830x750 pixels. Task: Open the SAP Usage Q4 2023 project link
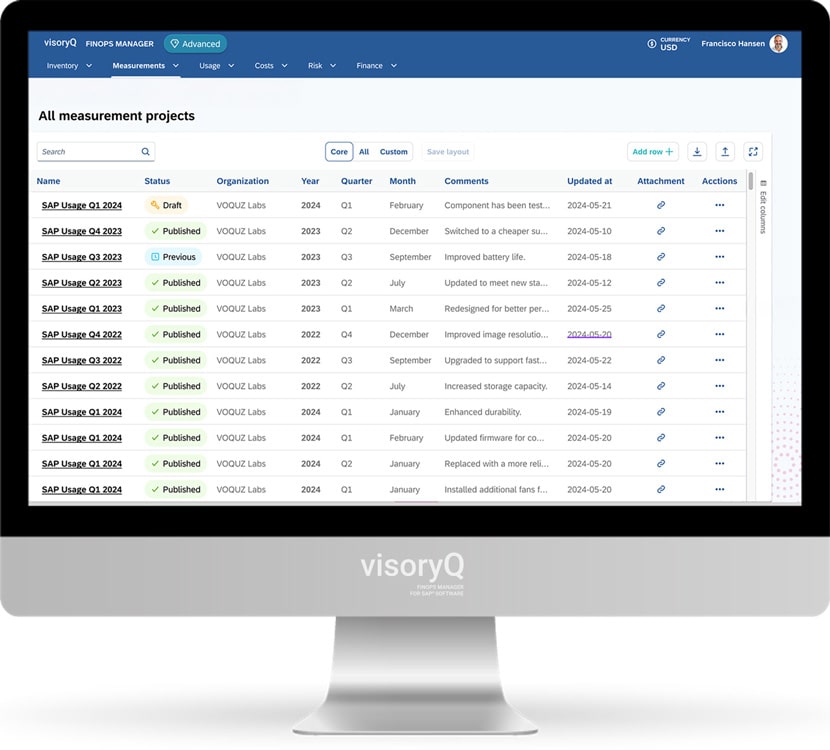pyautogui.click(x=82, y=231)
